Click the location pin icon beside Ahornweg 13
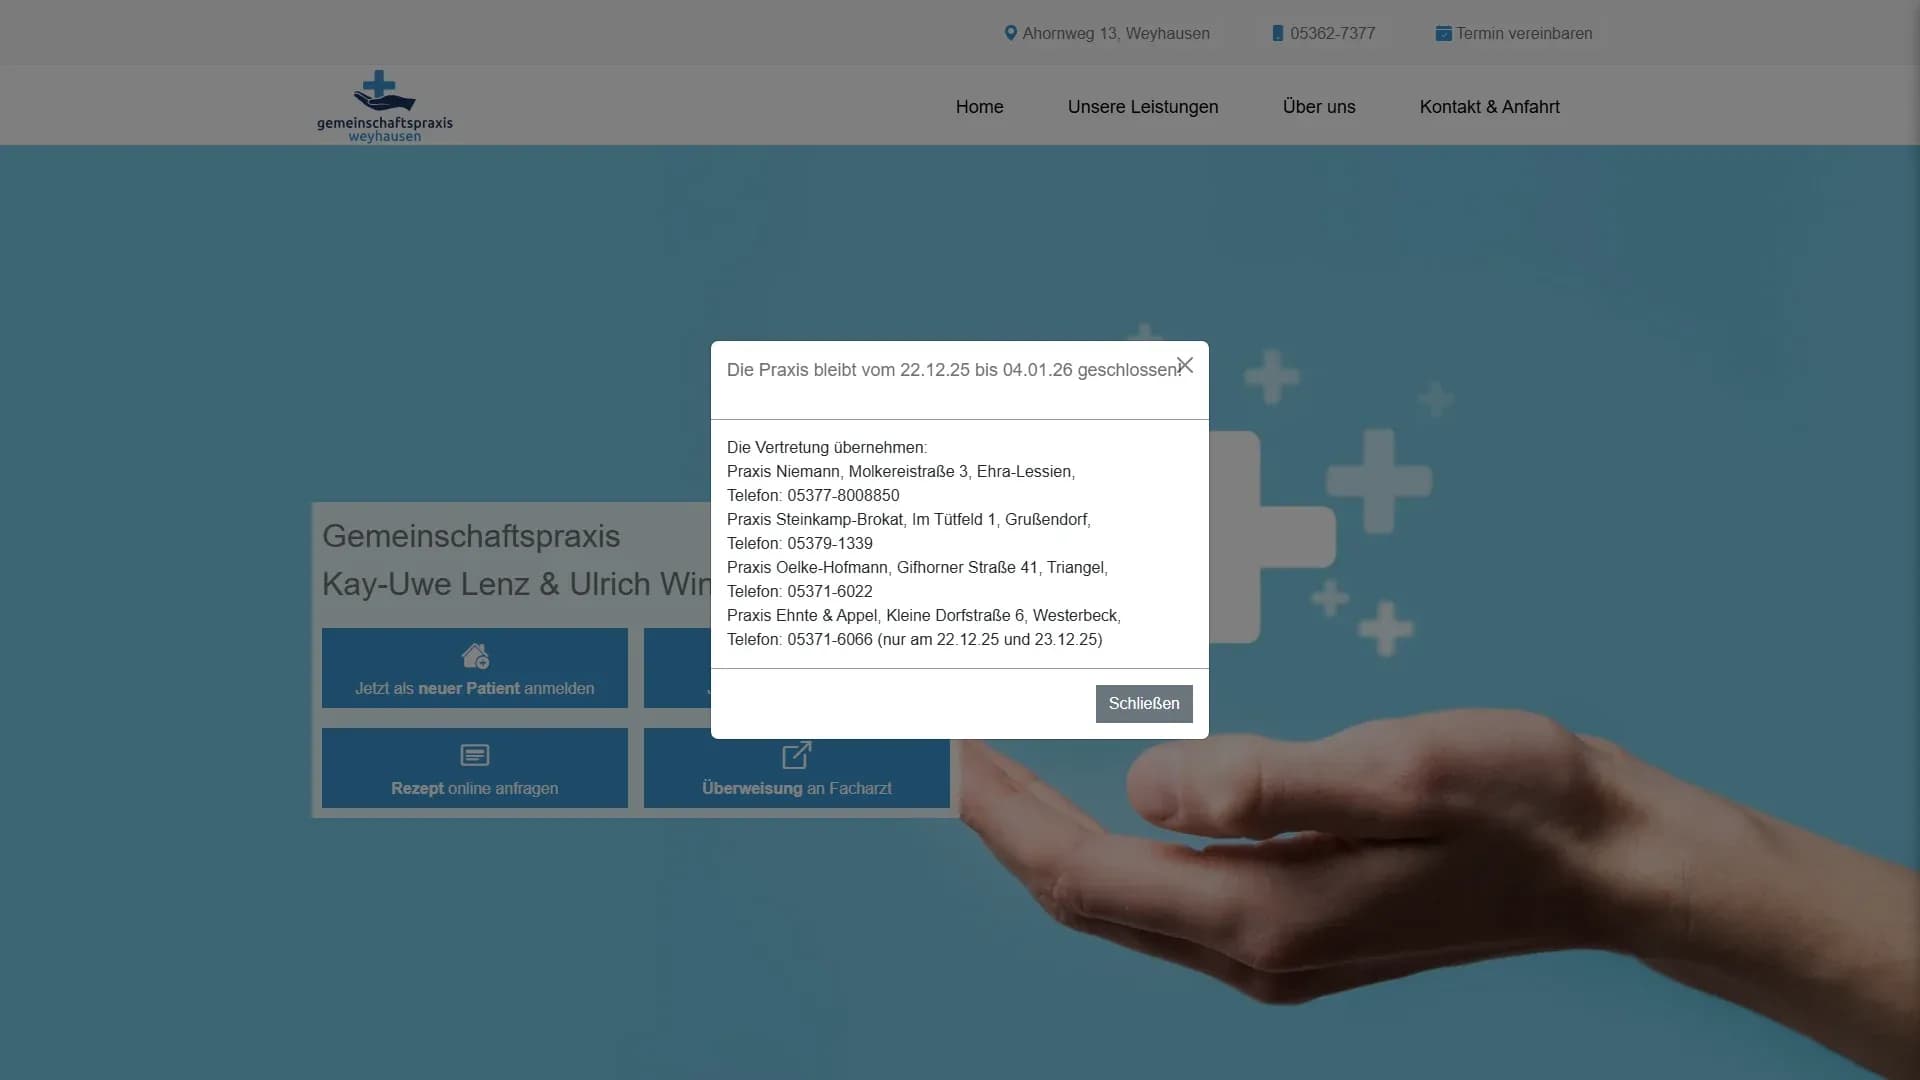1920x1080 pixels. tap(1010, 33)
